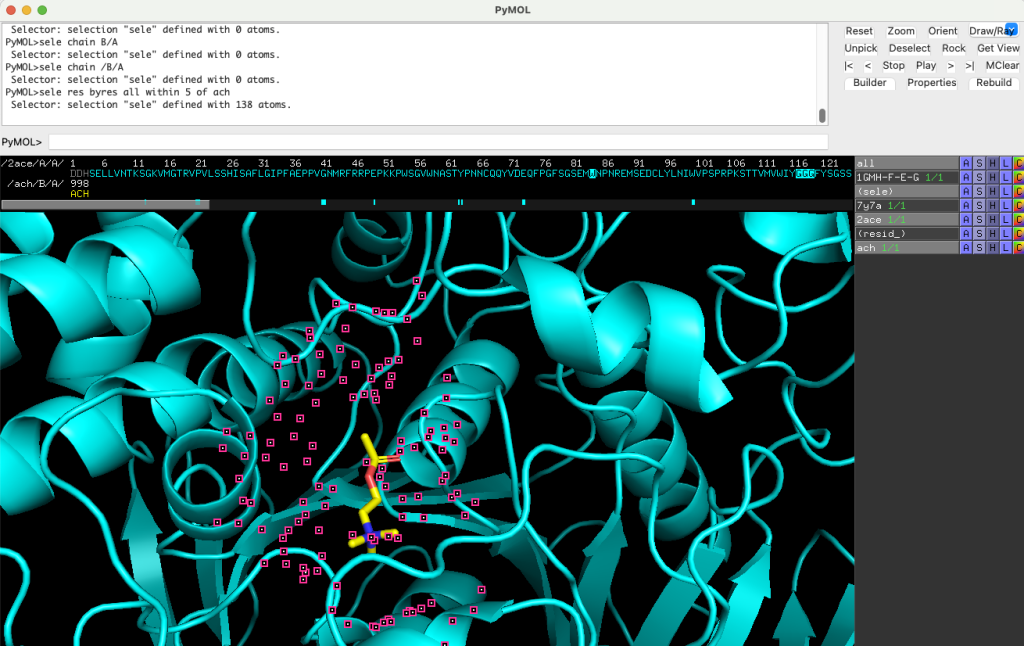Open the Properties panel
The image size is (1024, 646).
931,83
